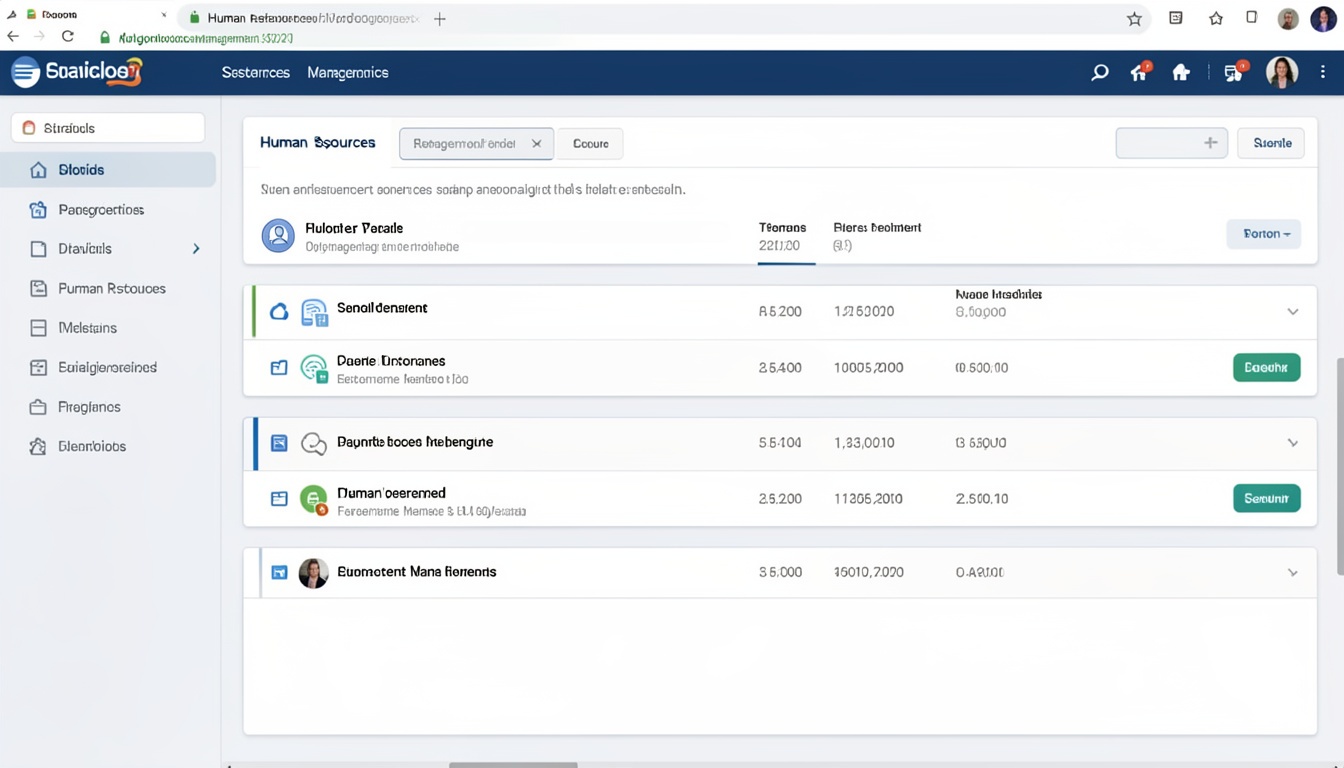Expand the Dayntsbooes Inebengine row chevron
Screen dimensions: 1344x768
(1292, 442)
